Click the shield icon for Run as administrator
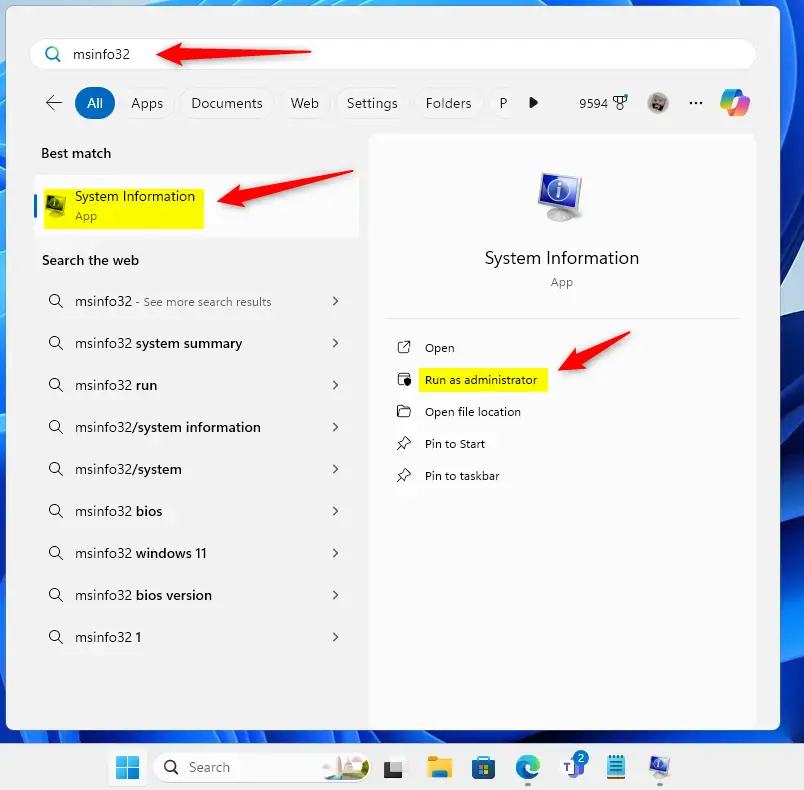The image size is (804, 790). (404, 379)
